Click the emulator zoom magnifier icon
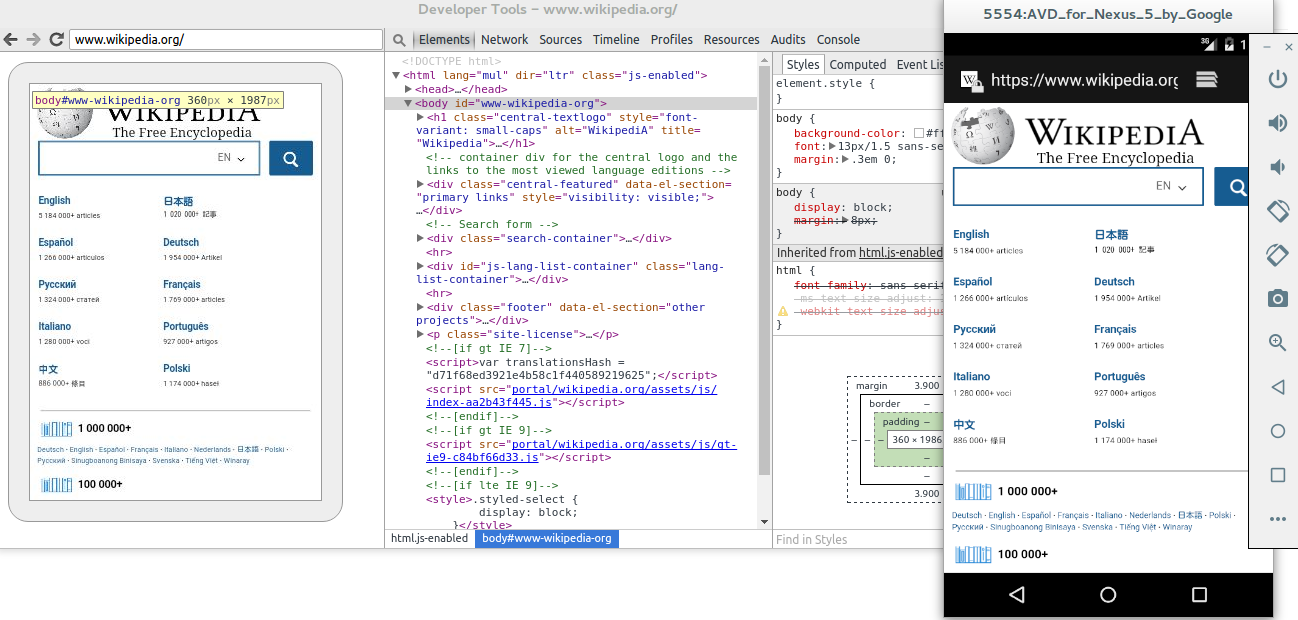 pos(1277,342)
